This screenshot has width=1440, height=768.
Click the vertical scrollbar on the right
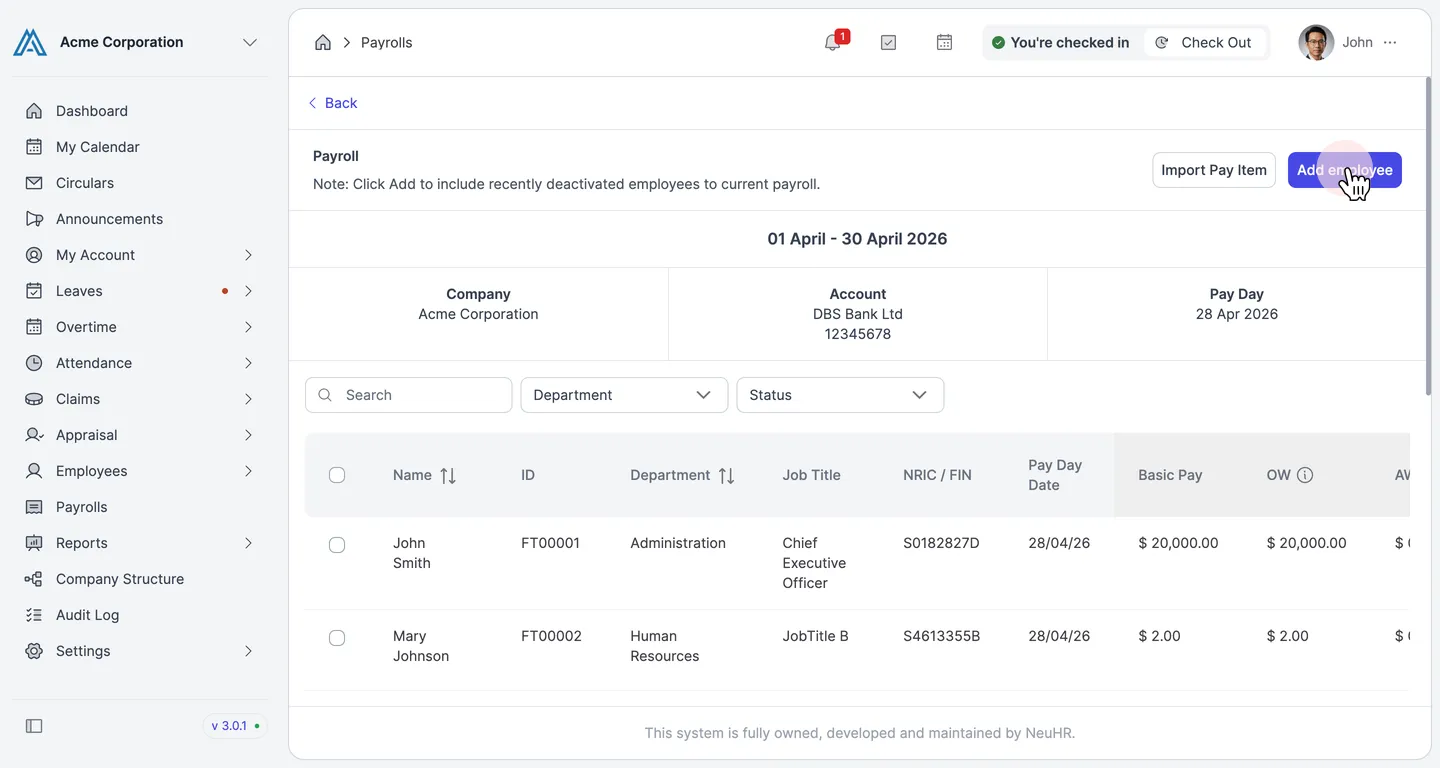1426,236
